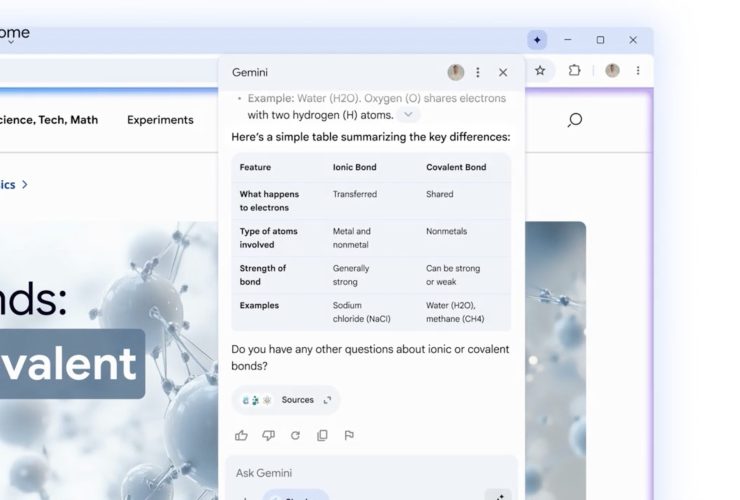Click the breadcrumb chevron link

tap(25, 185)
